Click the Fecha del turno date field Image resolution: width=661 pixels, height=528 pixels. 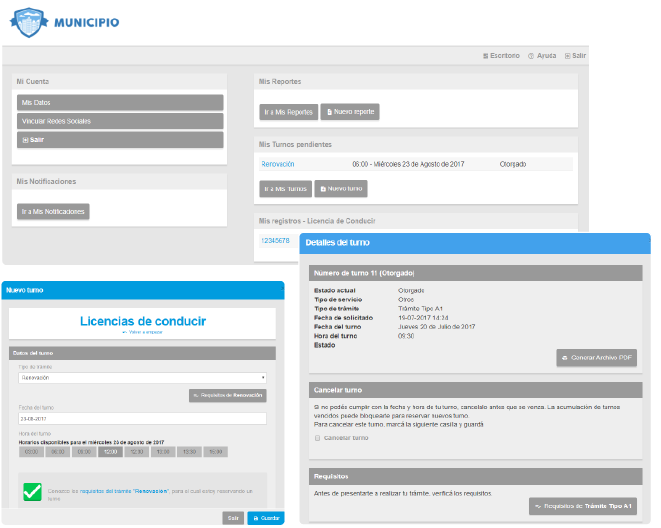point(141,418)
